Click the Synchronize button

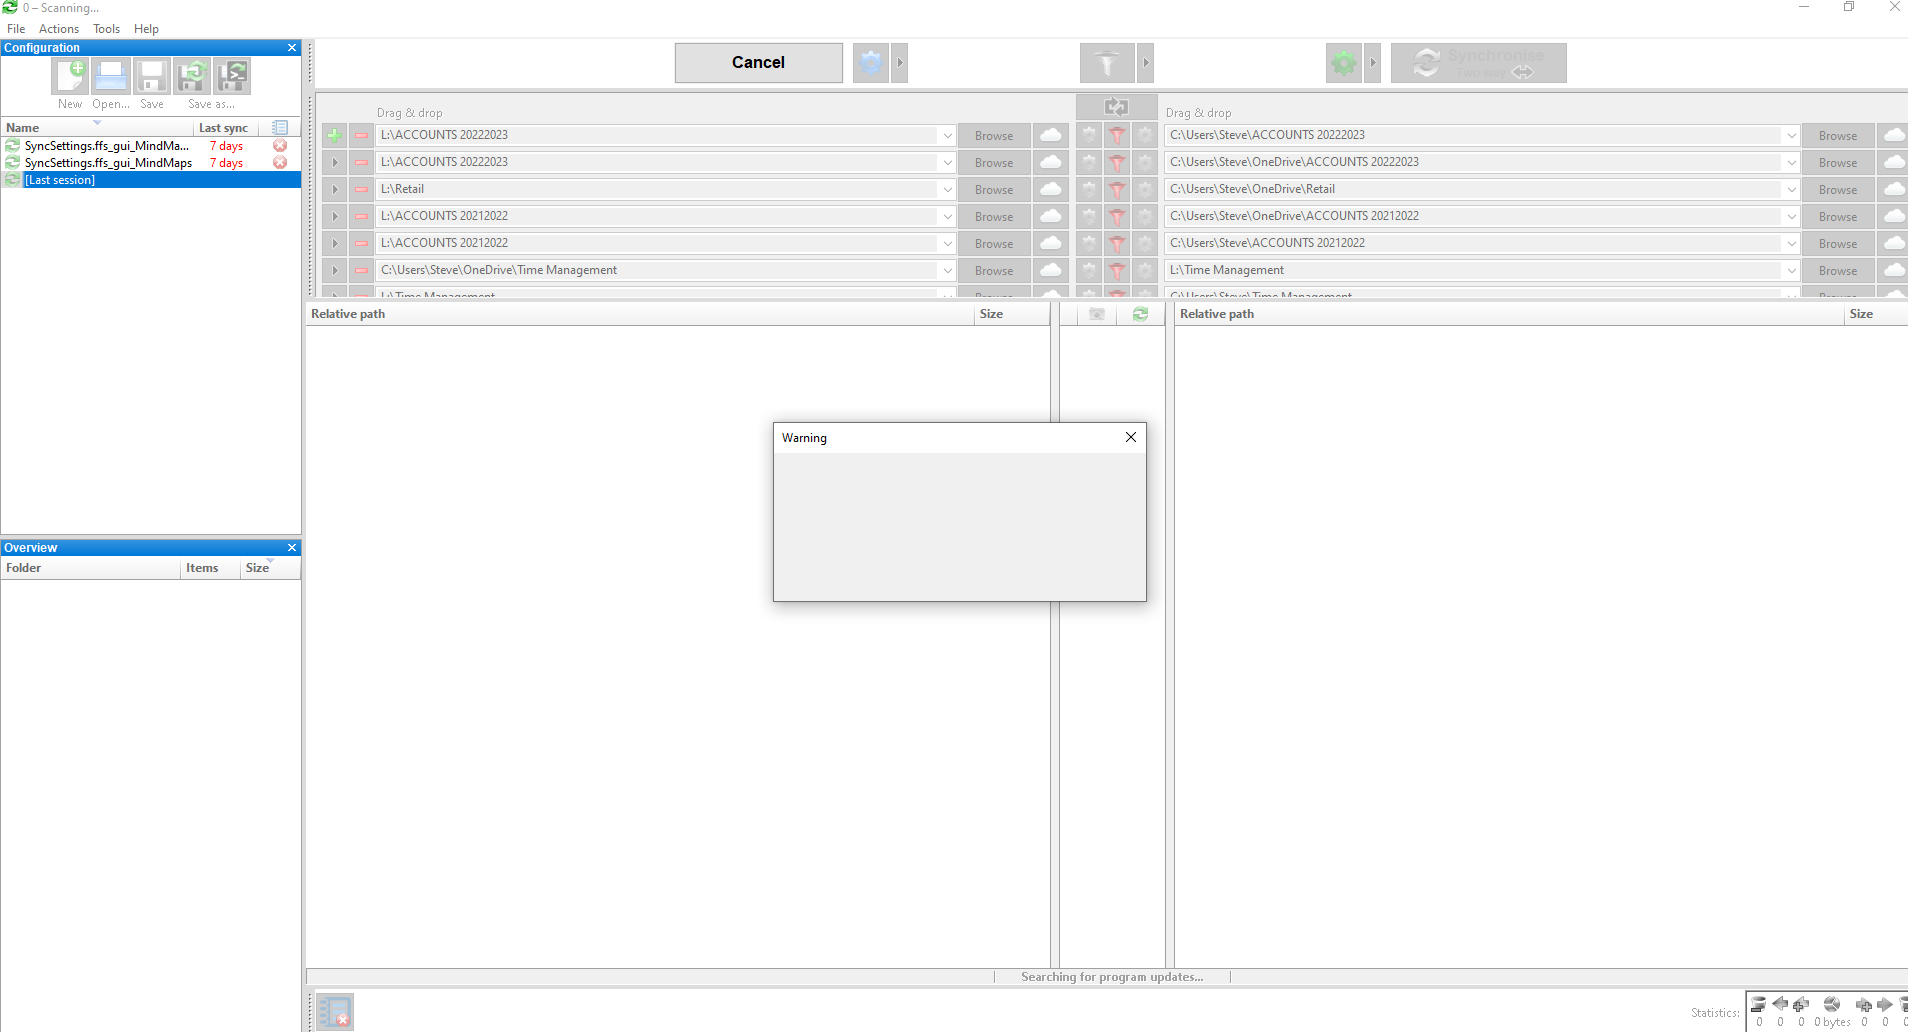(x=1478, y=63)
